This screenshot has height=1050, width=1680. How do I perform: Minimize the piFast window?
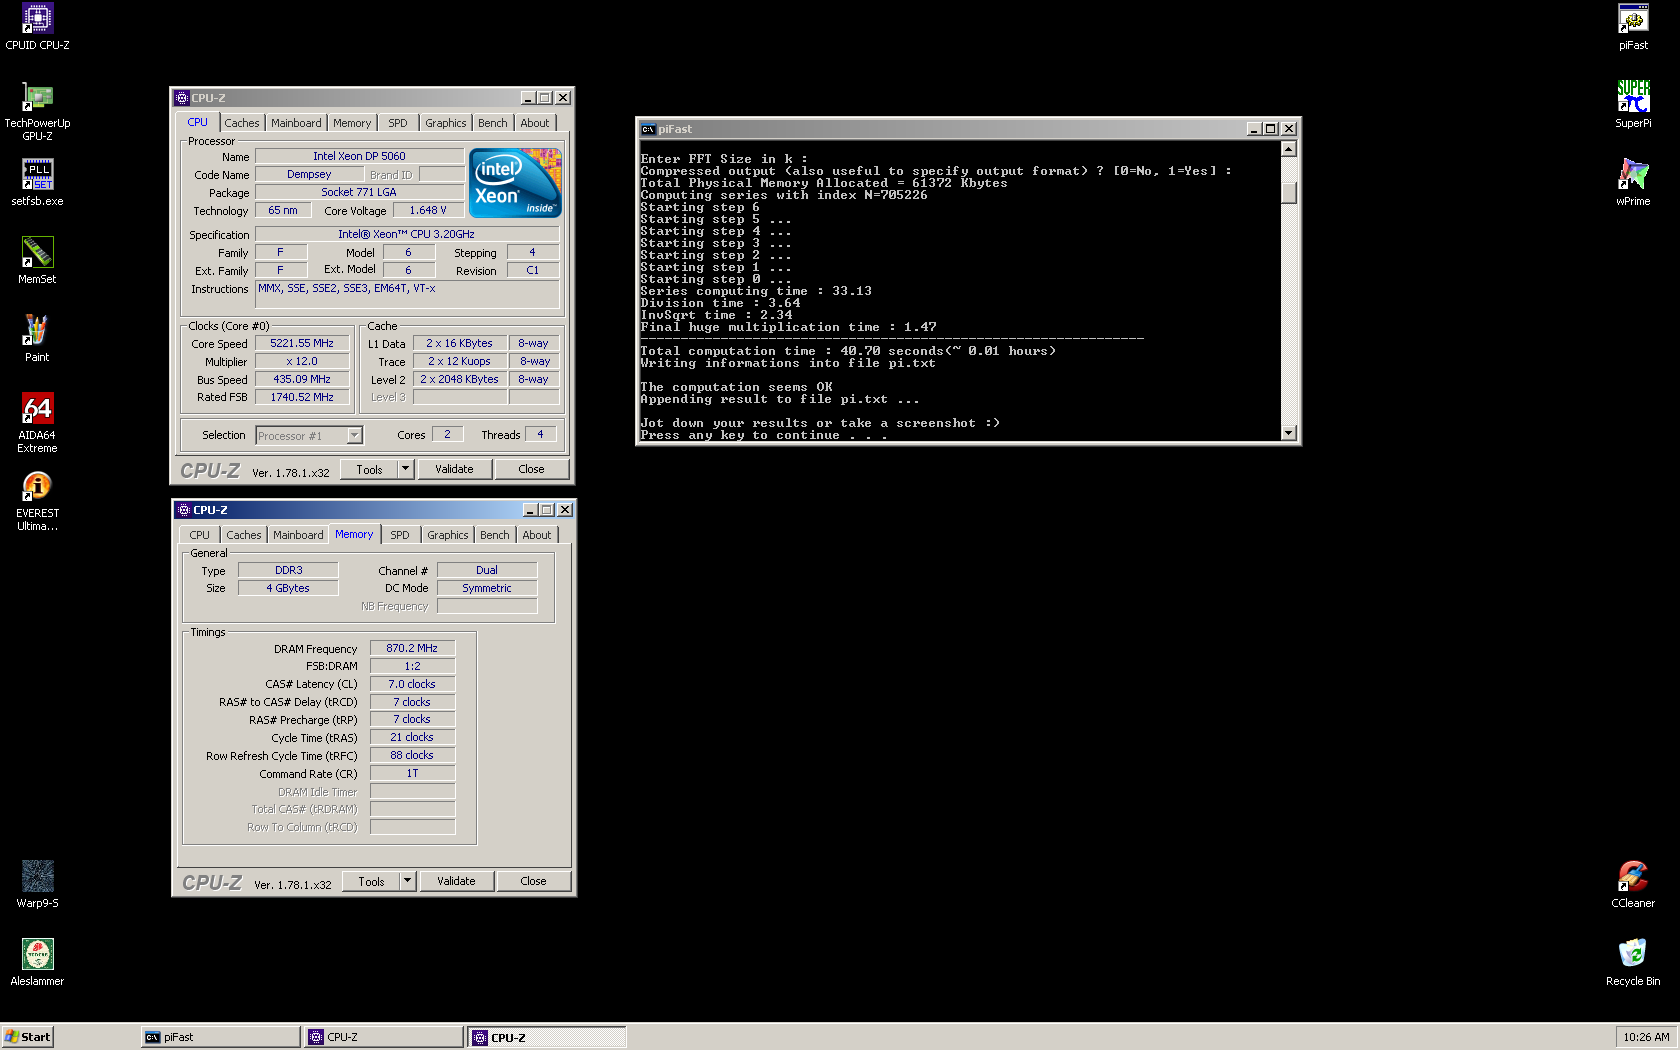tap(1253, 129)
